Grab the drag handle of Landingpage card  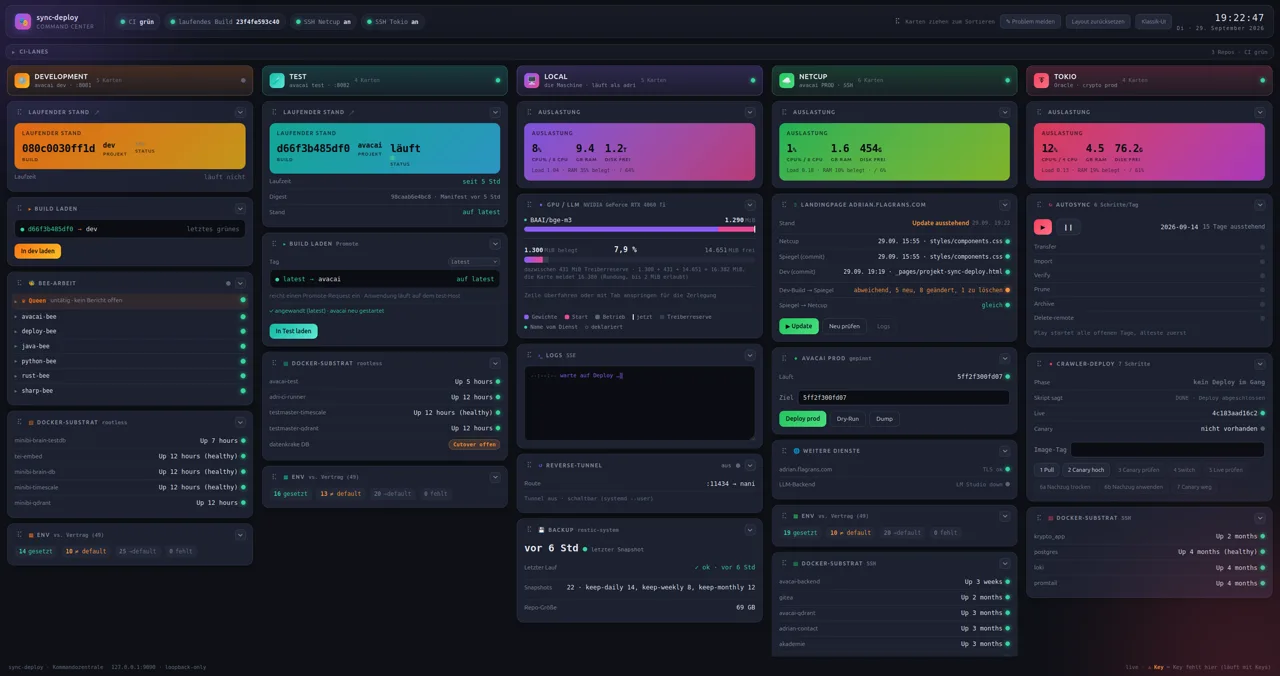[785, 204]
